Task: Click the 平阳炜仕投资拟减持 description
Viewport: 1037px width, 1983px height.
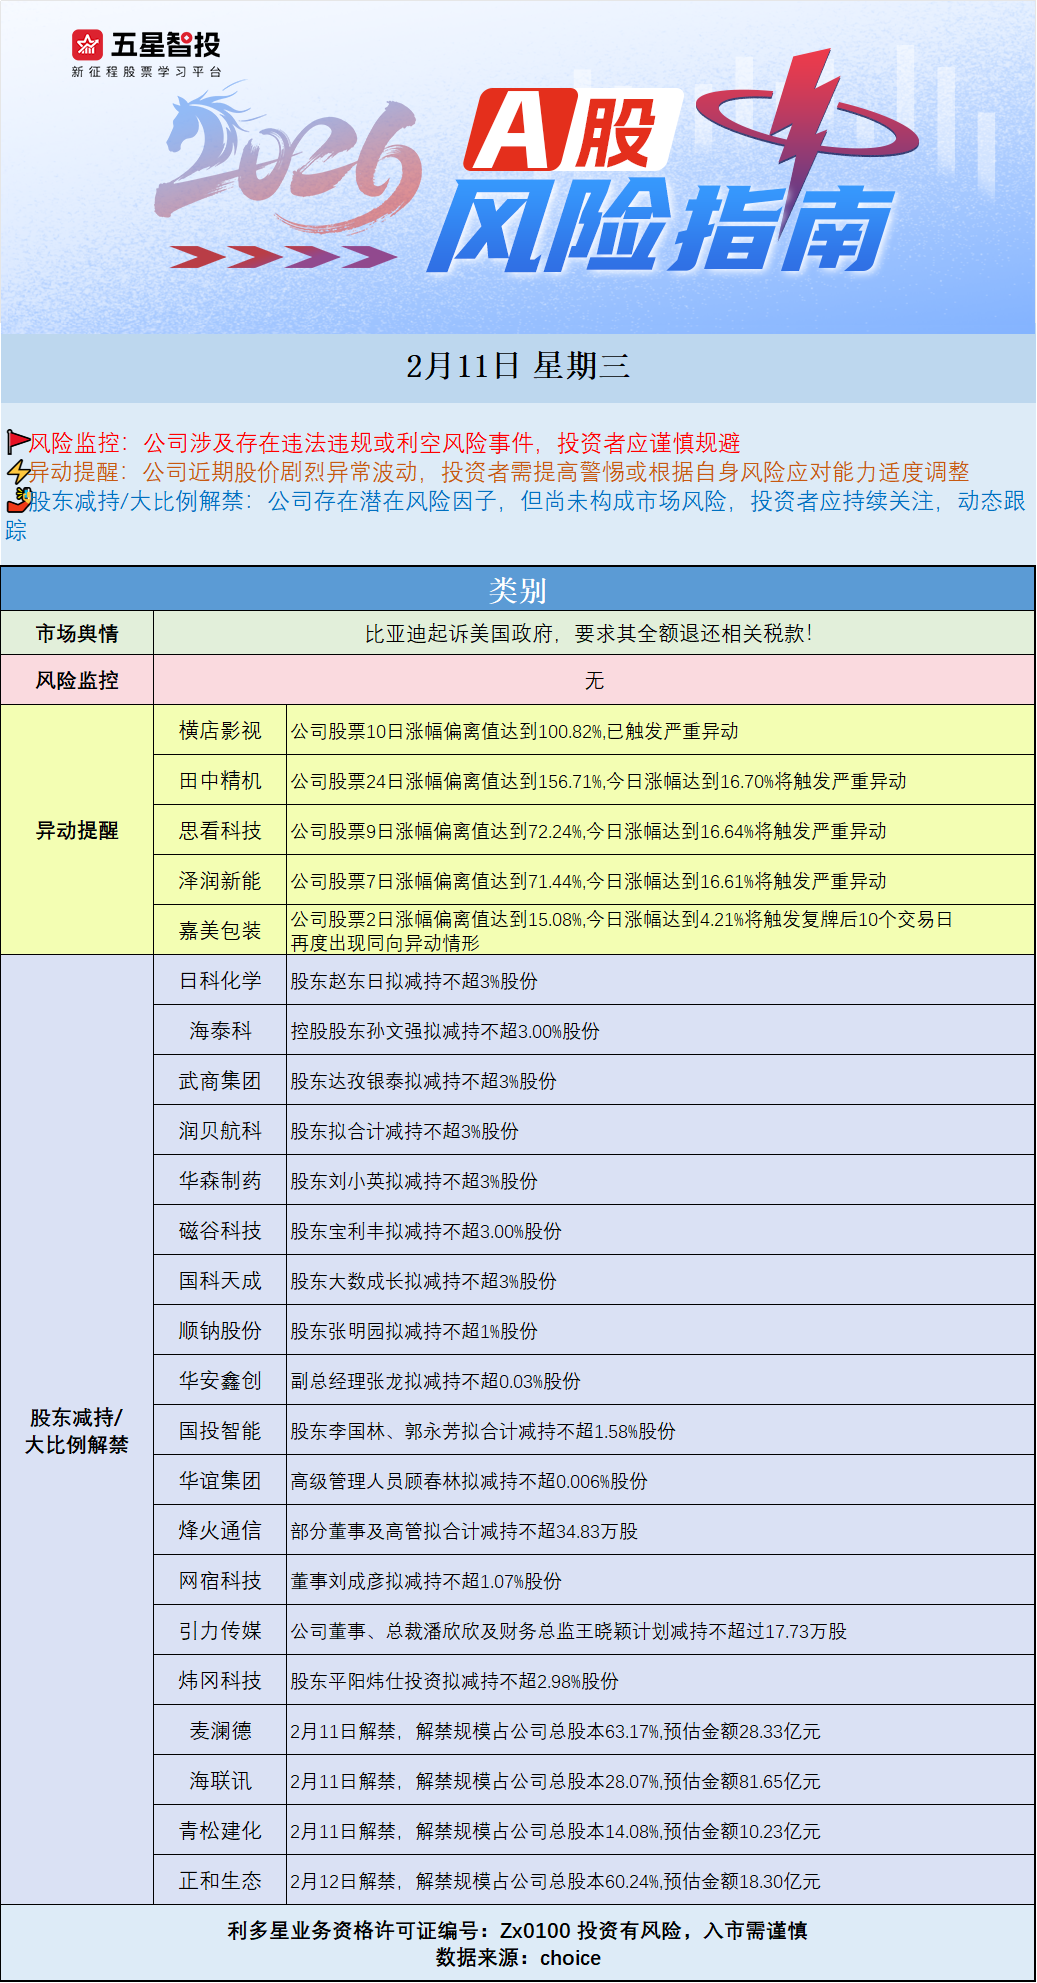Action: click(454, 1681)
